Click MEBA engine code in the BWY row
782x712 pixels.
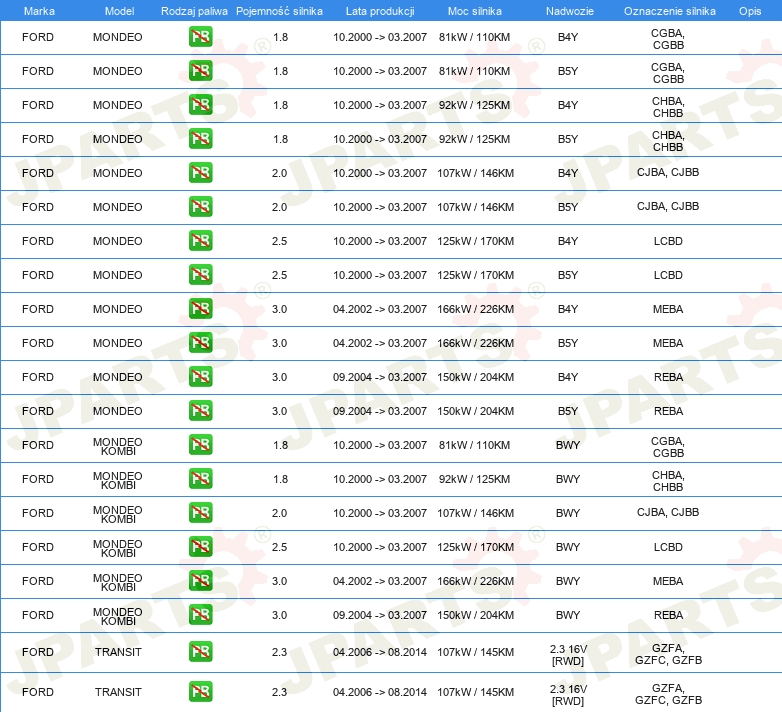(x=668, y=581)
